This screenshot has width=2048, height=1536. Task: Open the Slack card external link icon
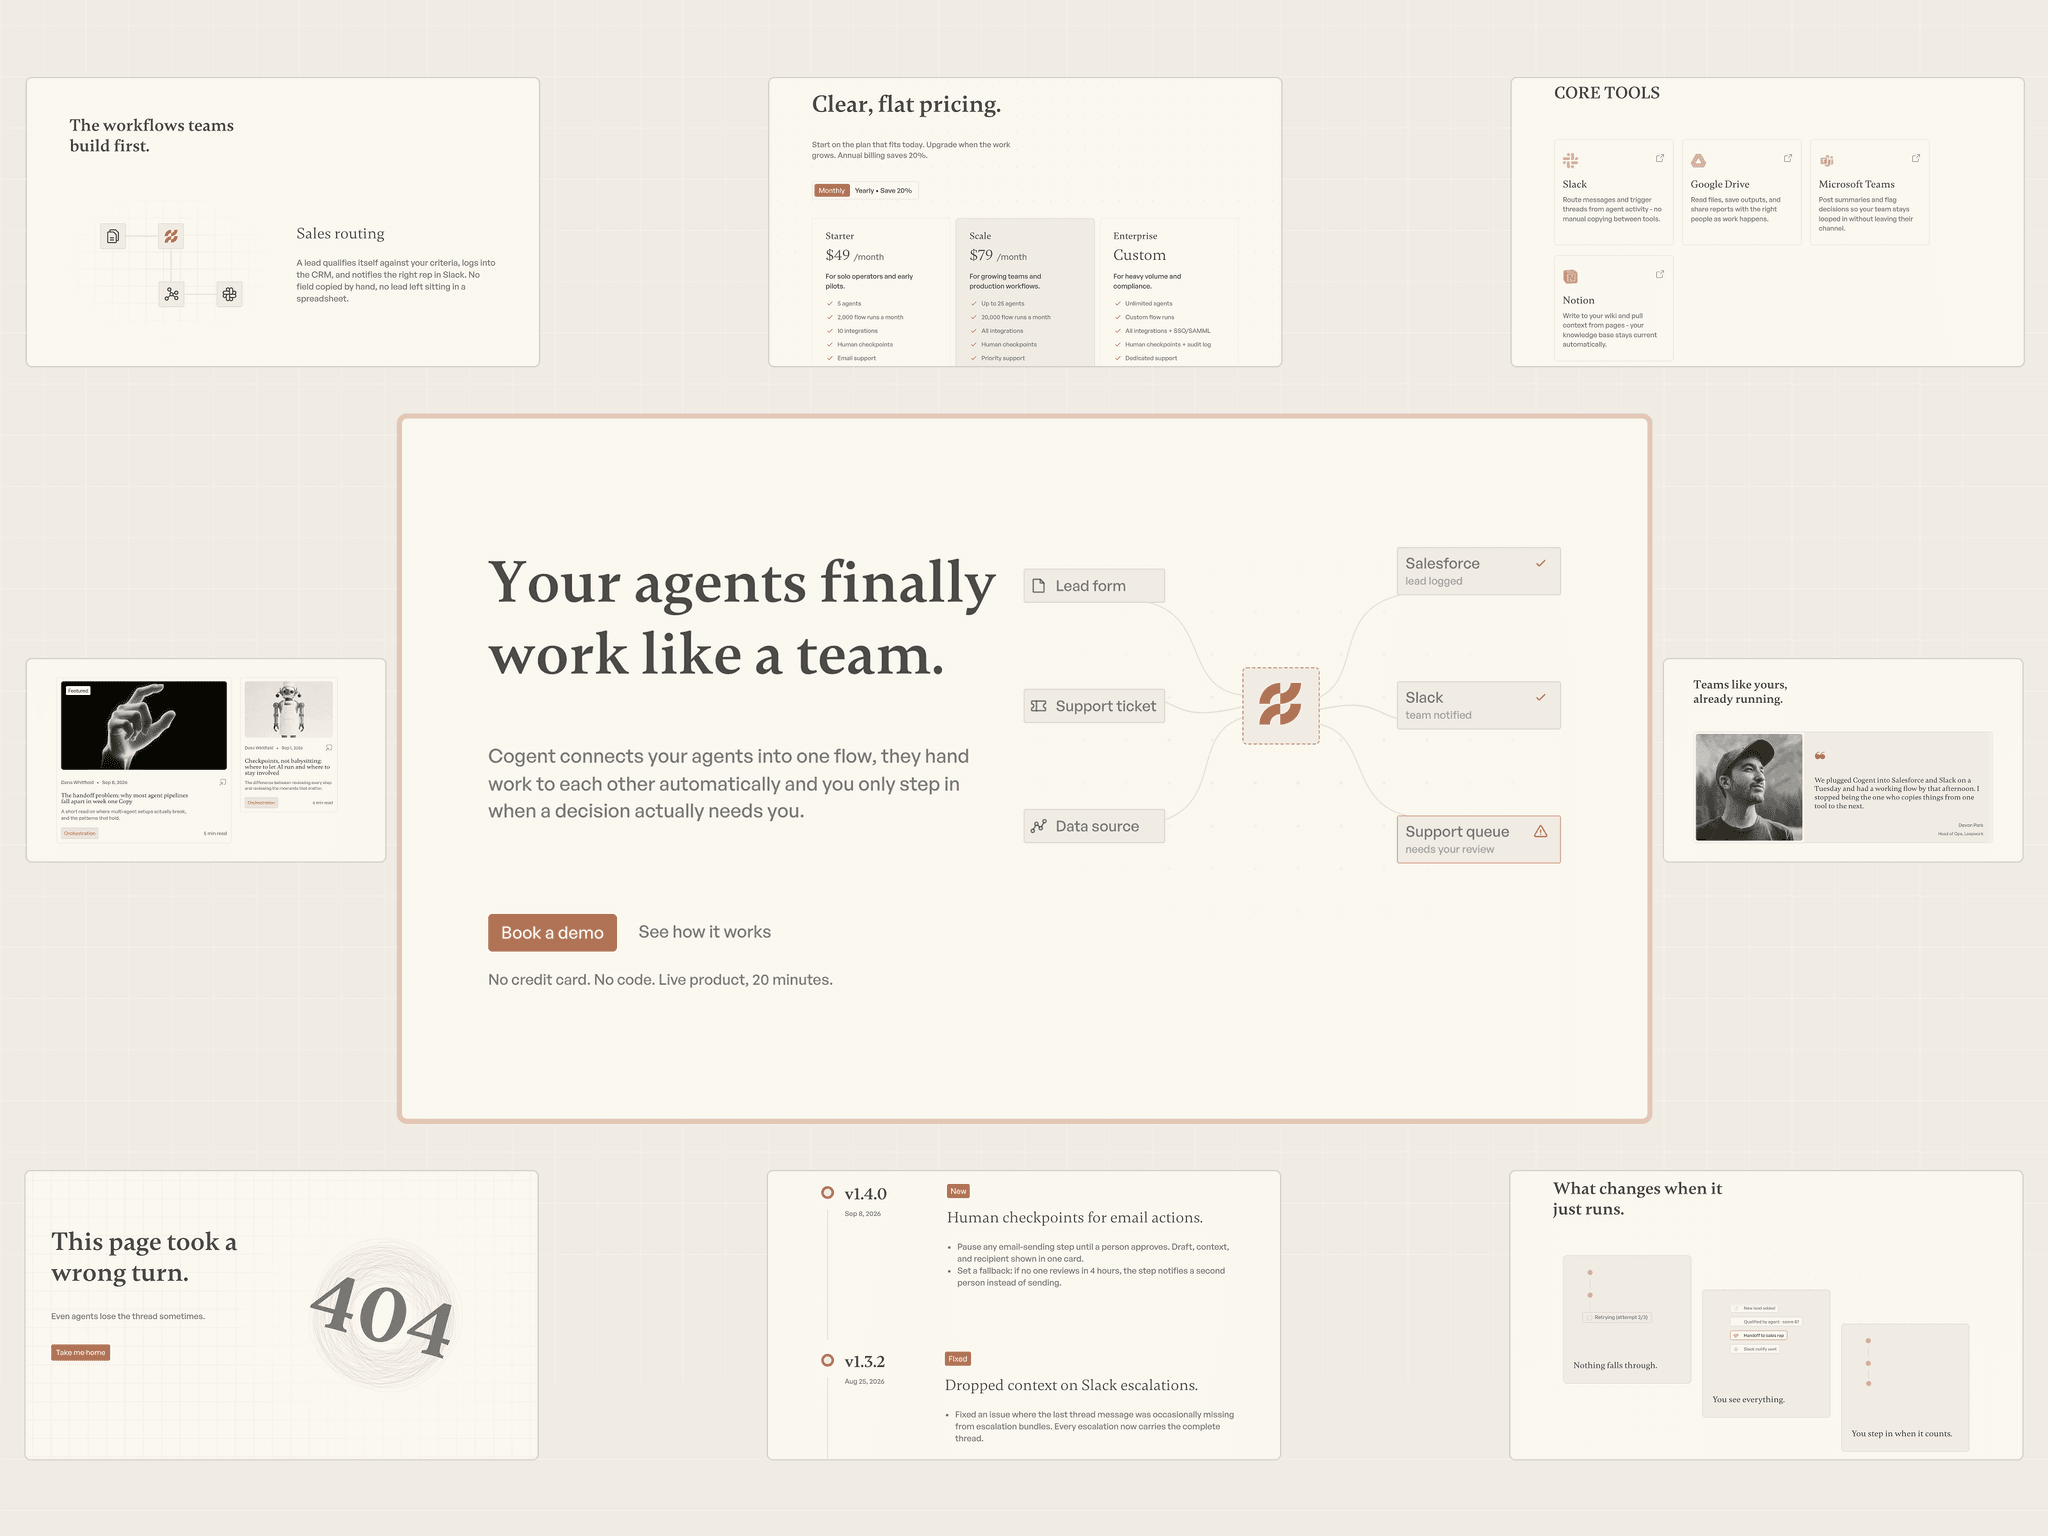1660,158
